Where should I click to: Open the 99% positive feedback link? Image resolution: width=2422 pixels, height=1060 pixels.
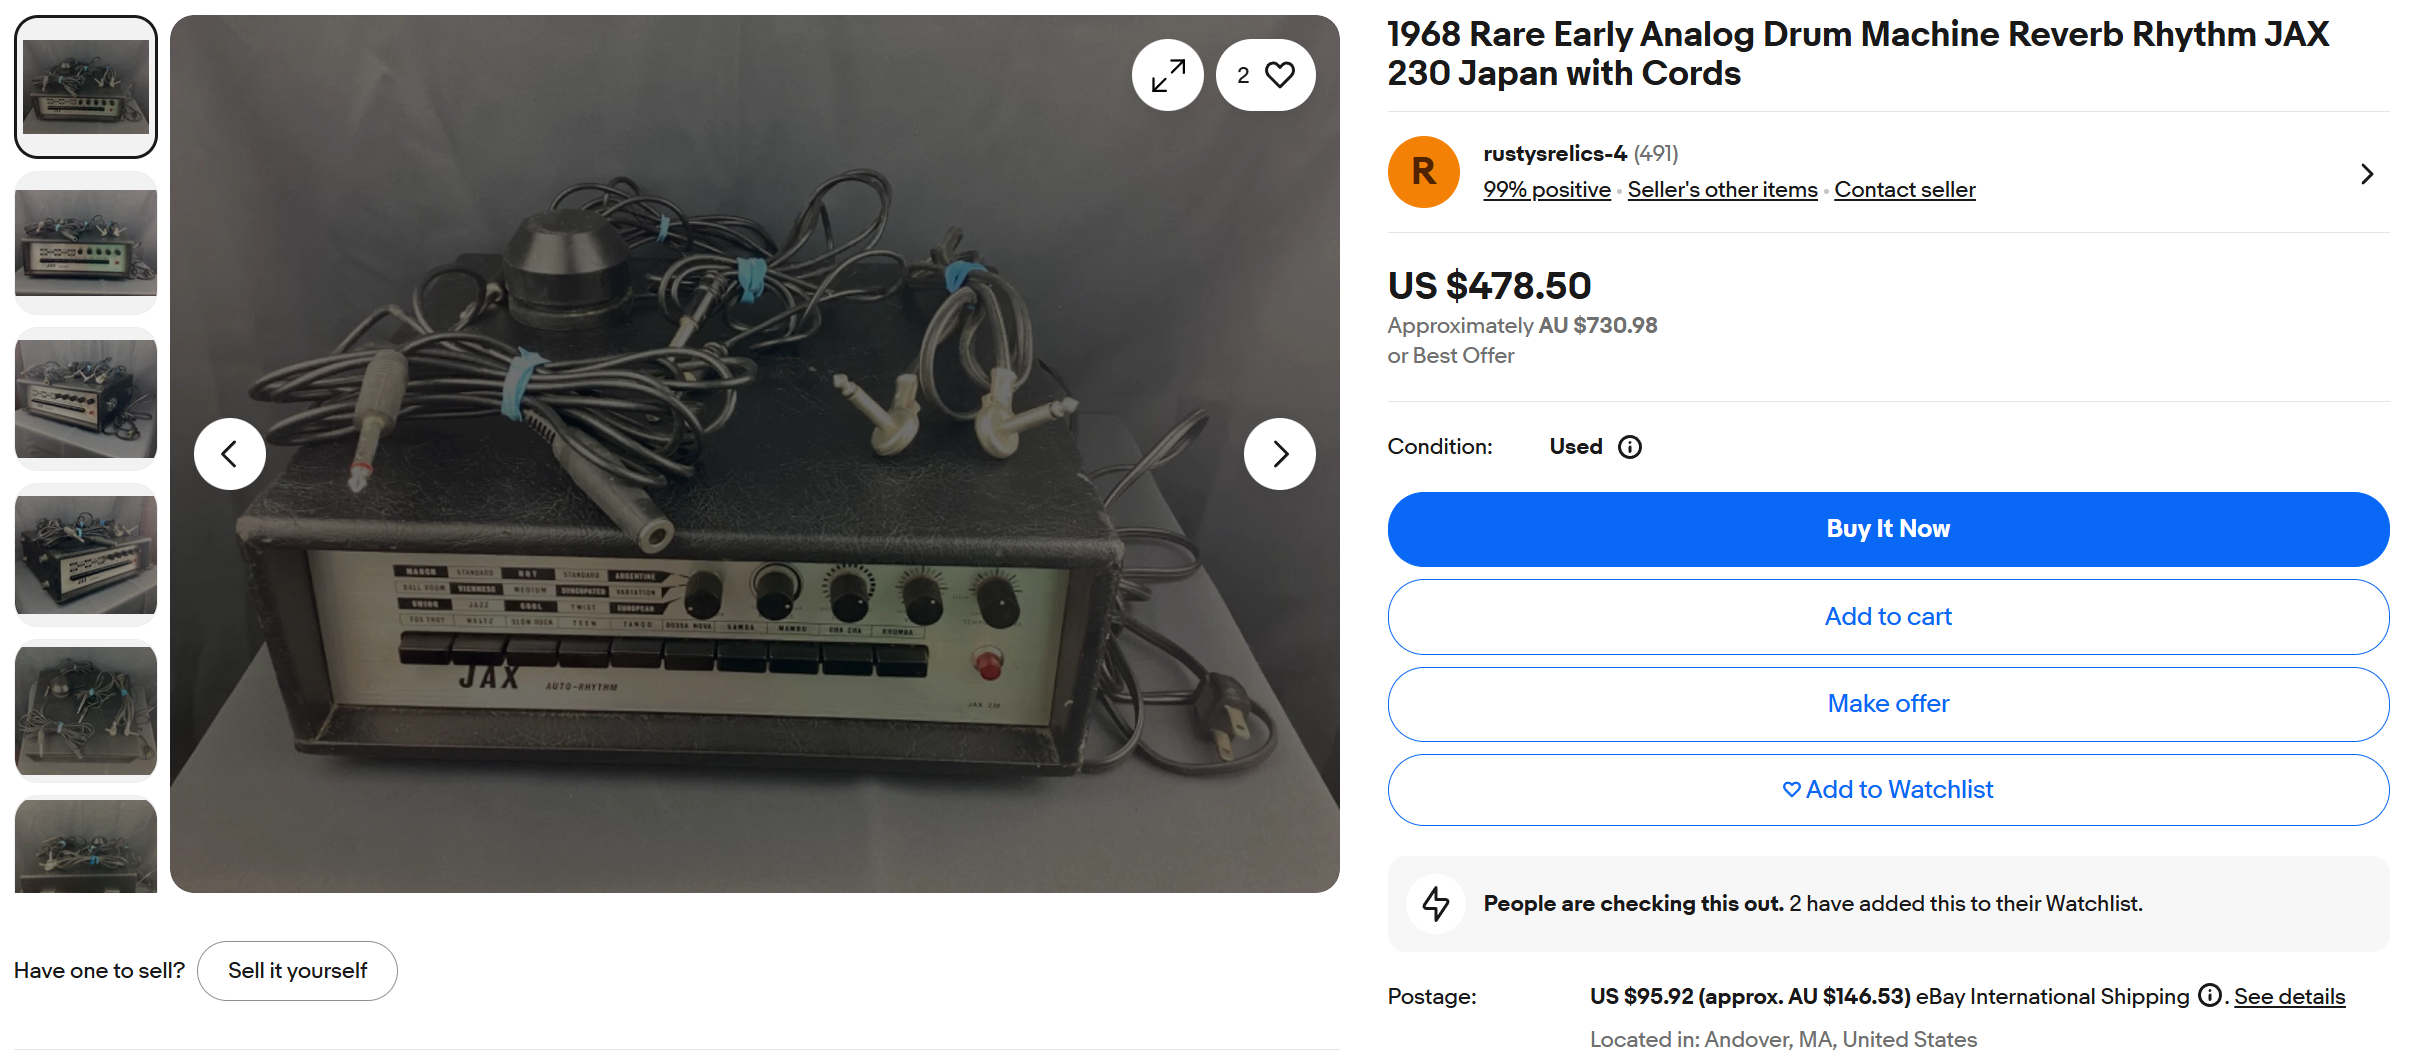click(x=1546, y=190)
